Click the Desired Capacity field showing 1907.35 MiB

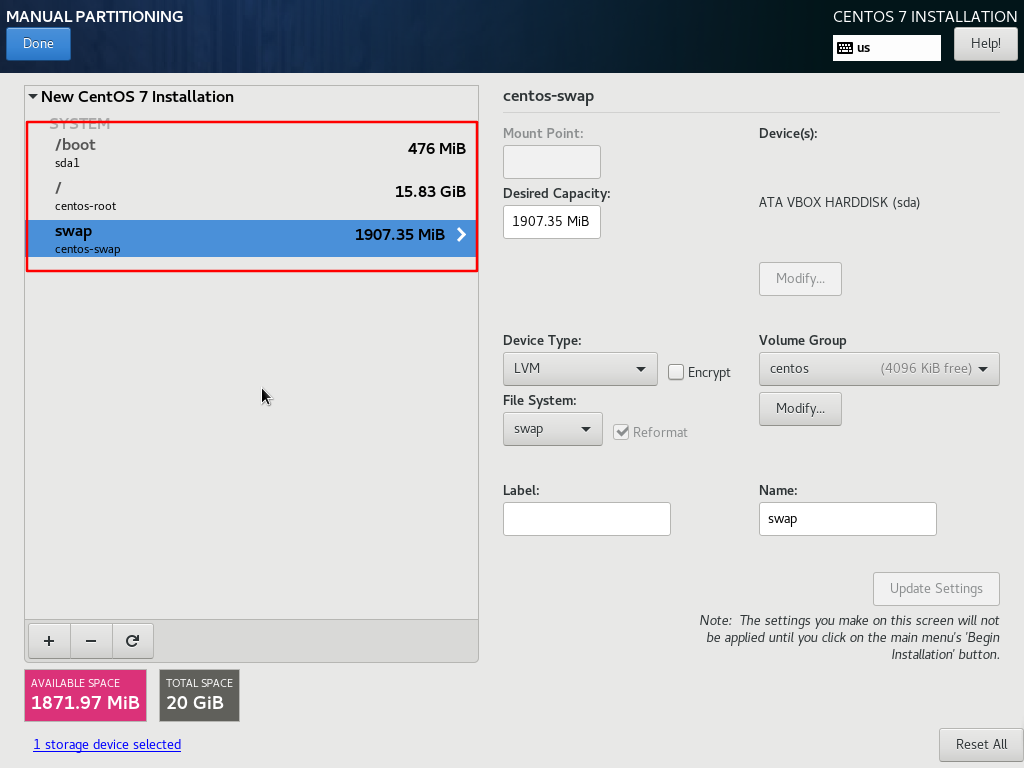[x=552, y=222]
